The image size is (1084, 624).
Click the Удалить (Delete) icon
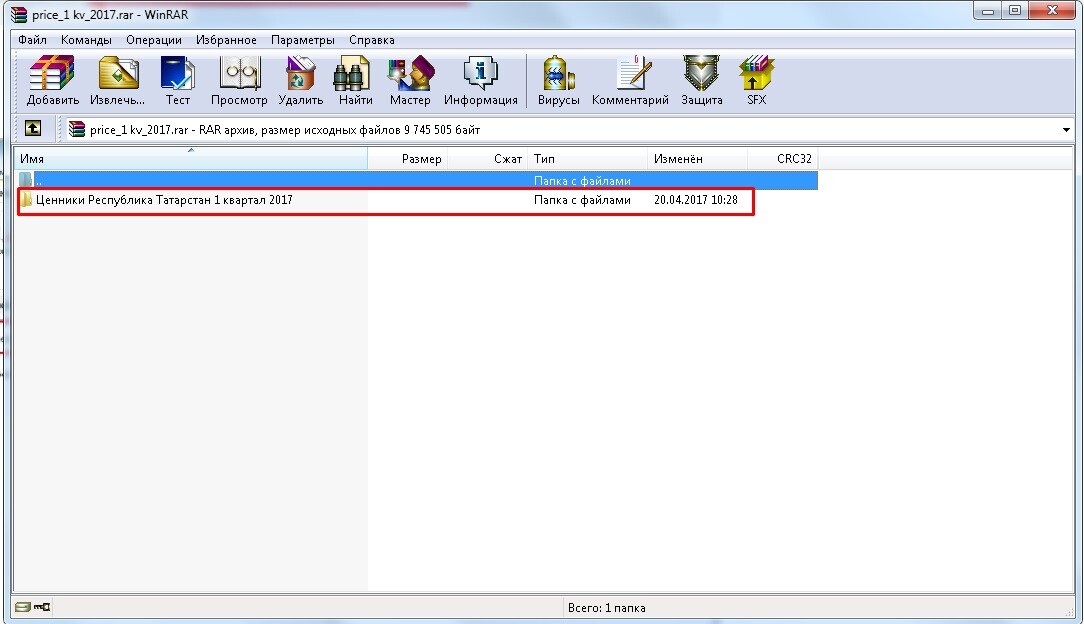(x=301, y=80)
